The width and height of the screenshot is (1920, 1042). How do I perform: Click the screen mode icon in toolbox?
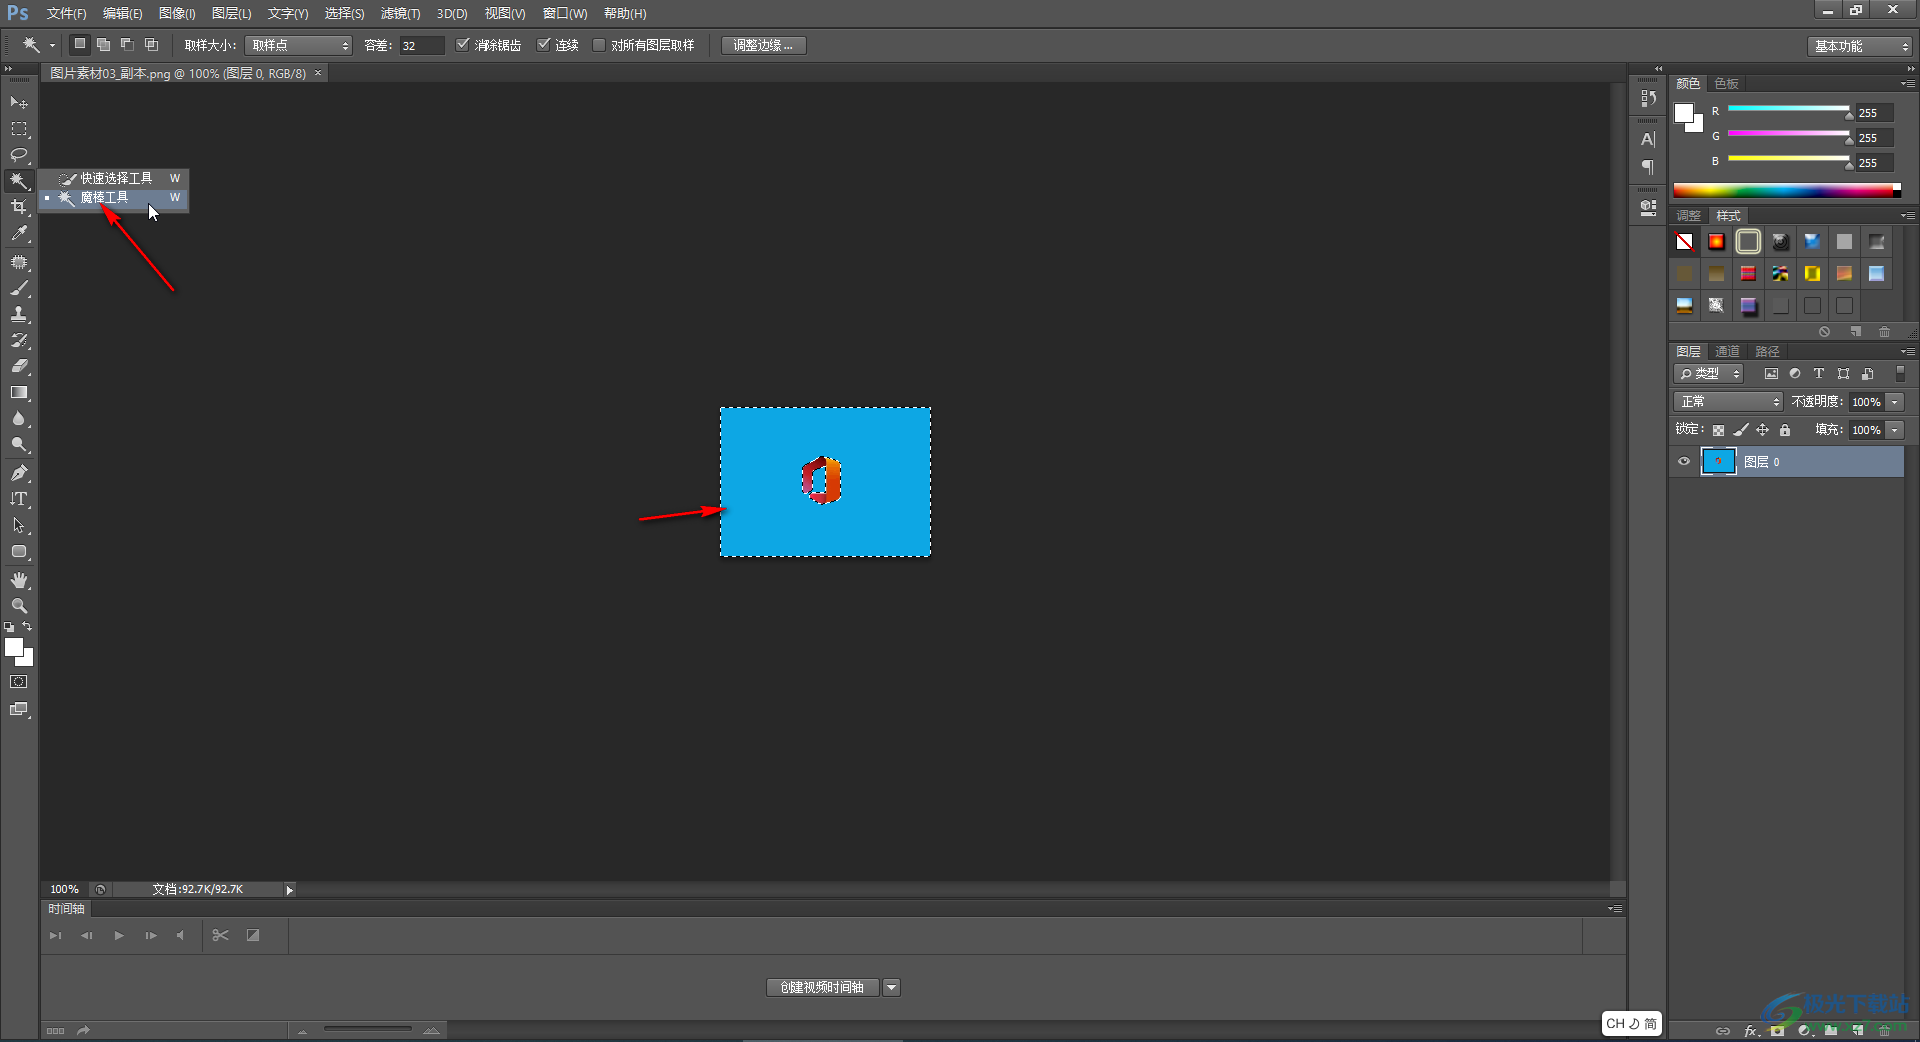coord(19,709)
